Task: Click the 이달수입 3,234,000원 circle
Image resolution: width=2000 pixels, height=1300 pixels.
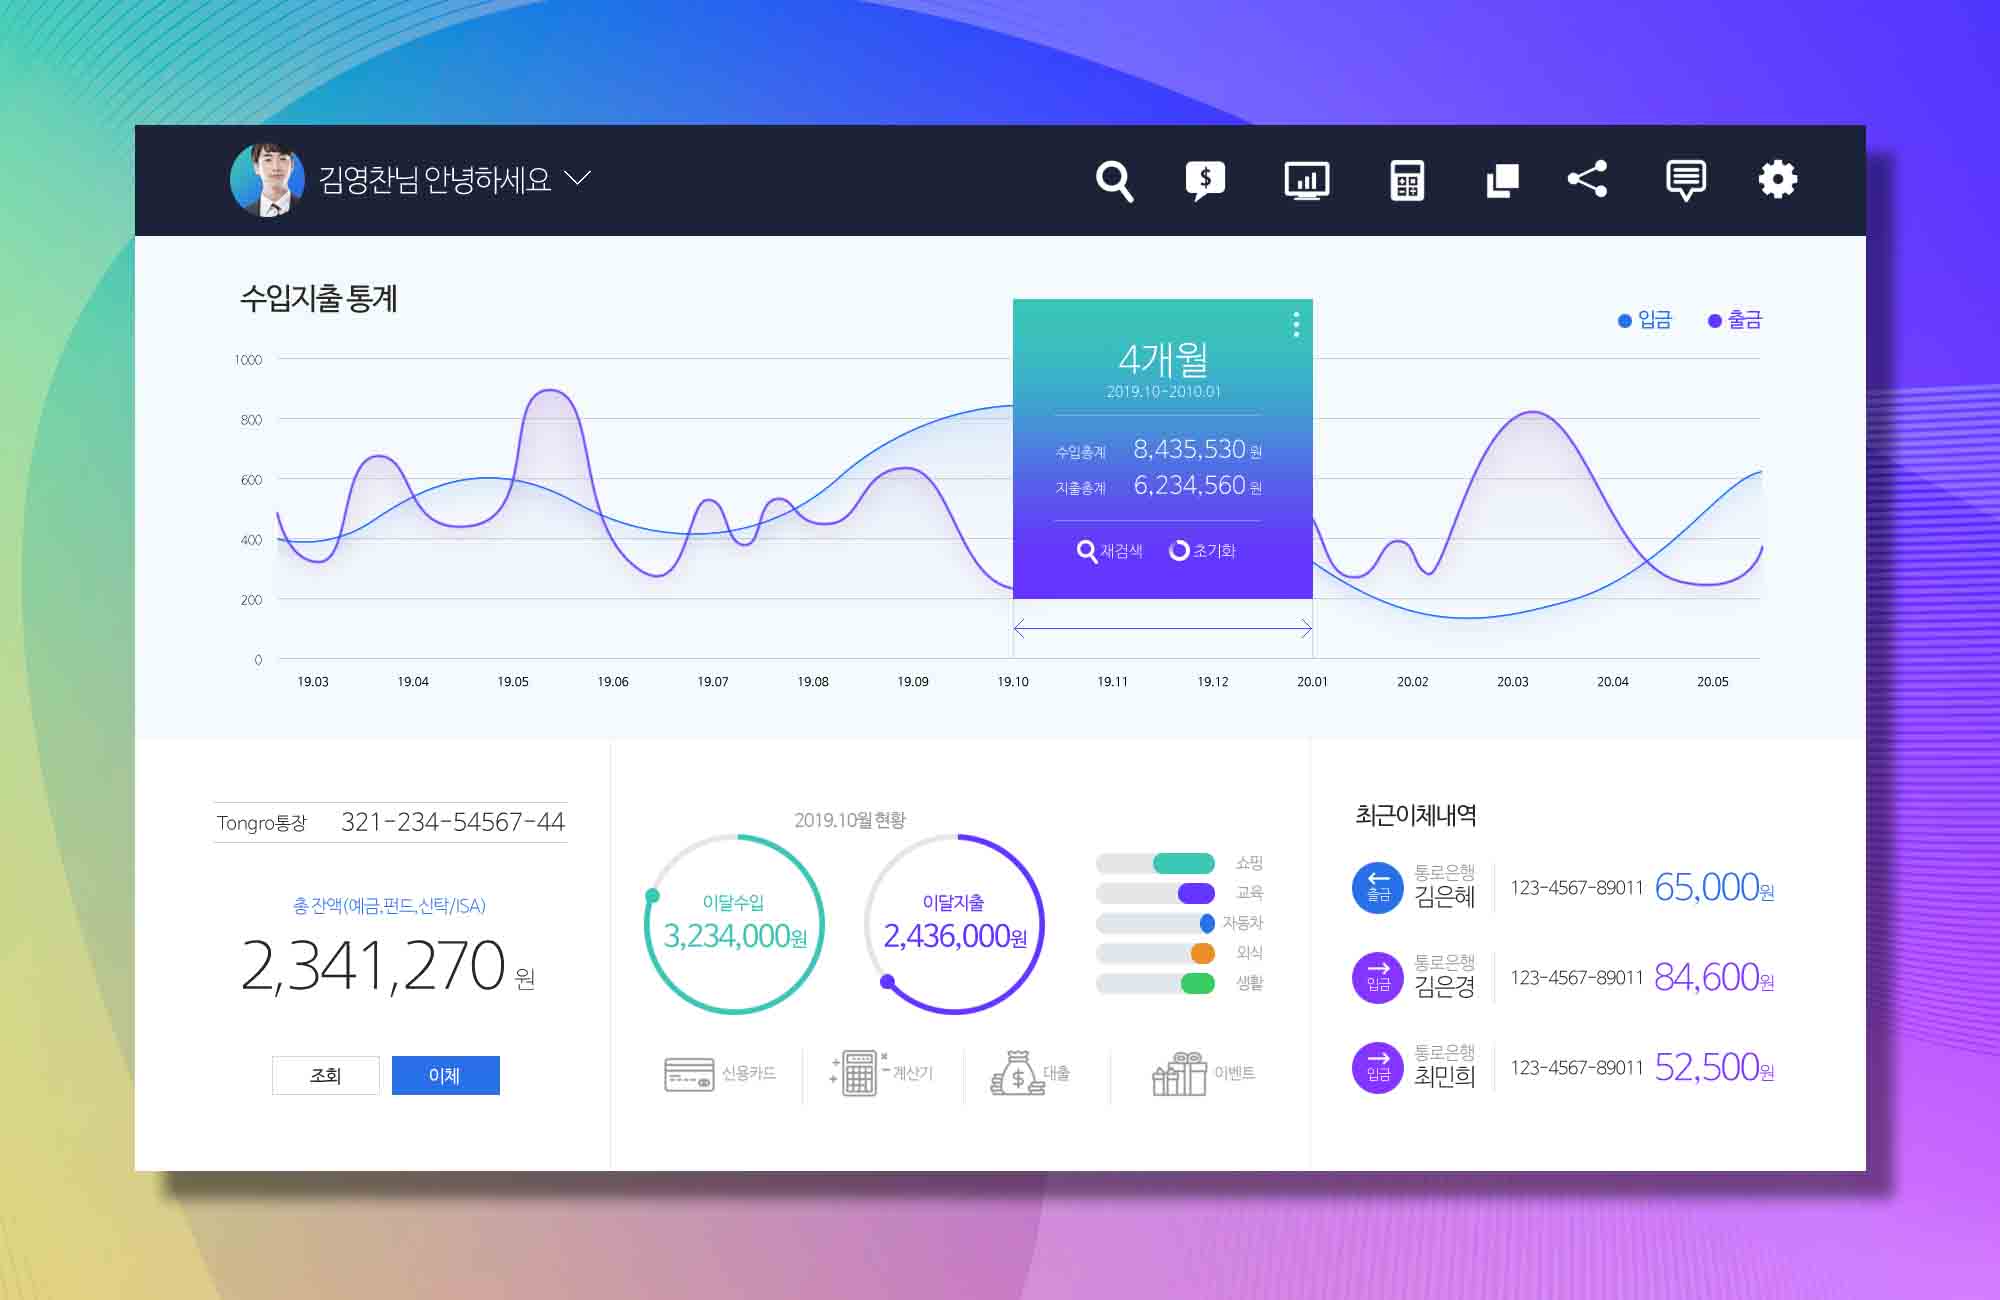Action: (x=734, y=924)
